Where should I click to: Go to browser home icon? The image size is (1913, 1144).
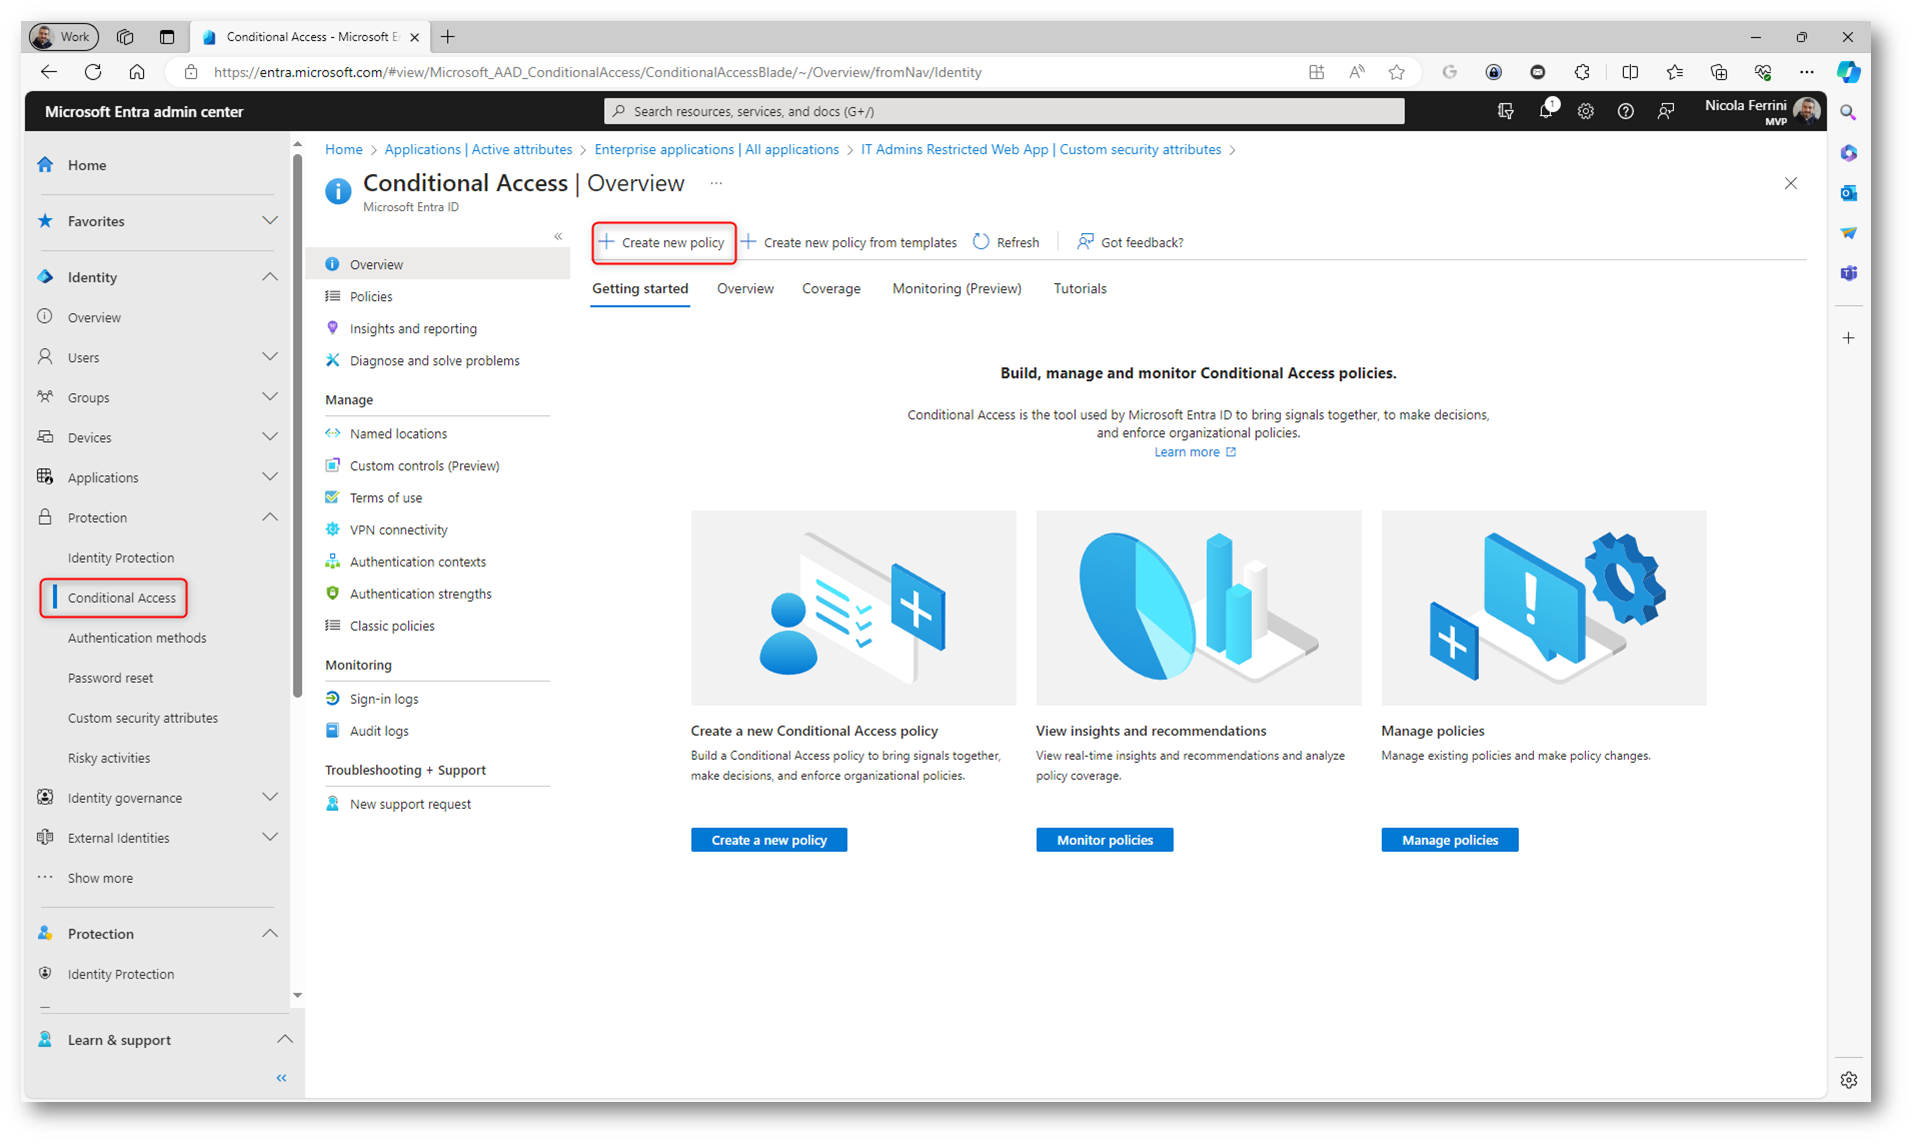pos(137,72)
